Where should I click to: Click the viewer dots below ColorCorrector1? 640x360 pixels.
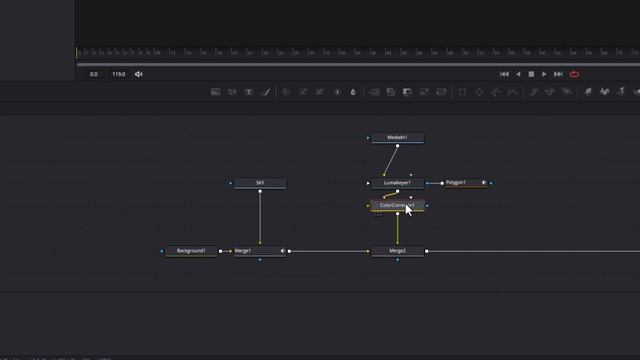tap(378, 213)
